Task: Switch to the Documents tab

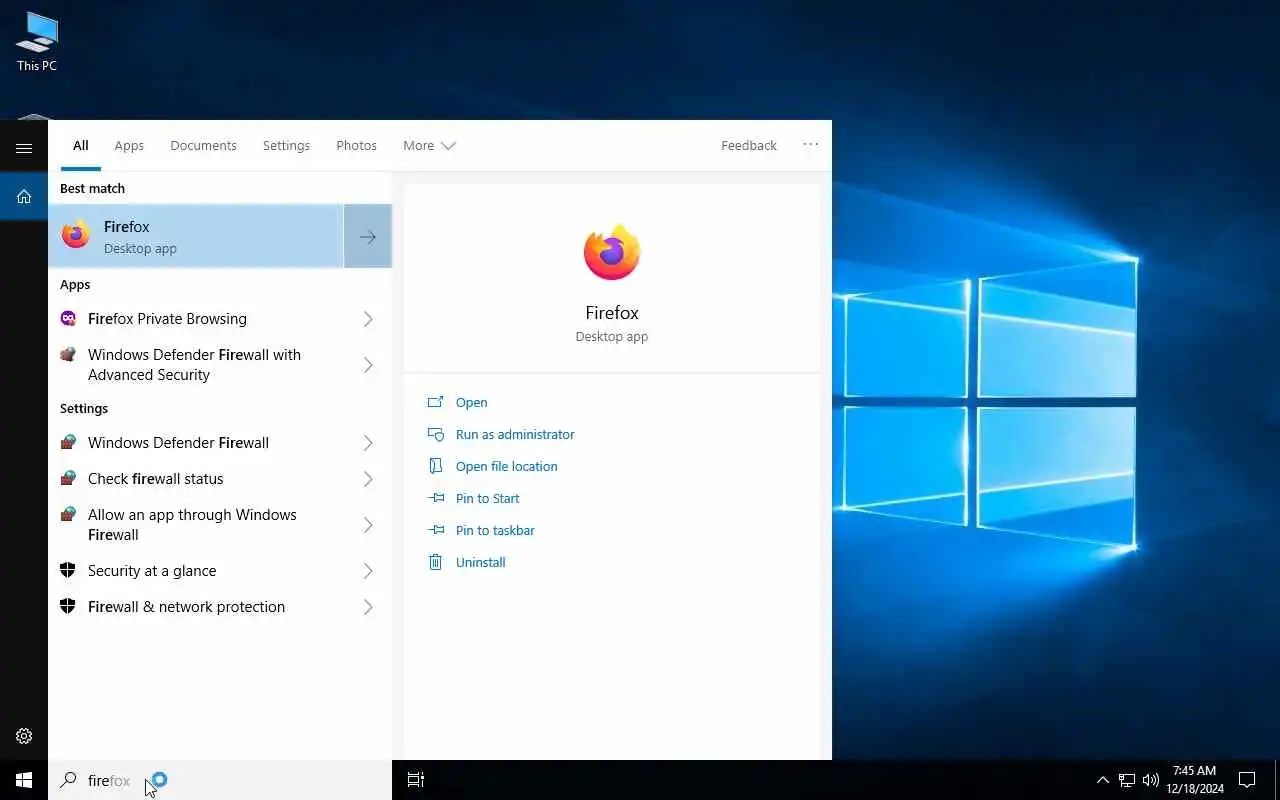Action: (203, 146)
